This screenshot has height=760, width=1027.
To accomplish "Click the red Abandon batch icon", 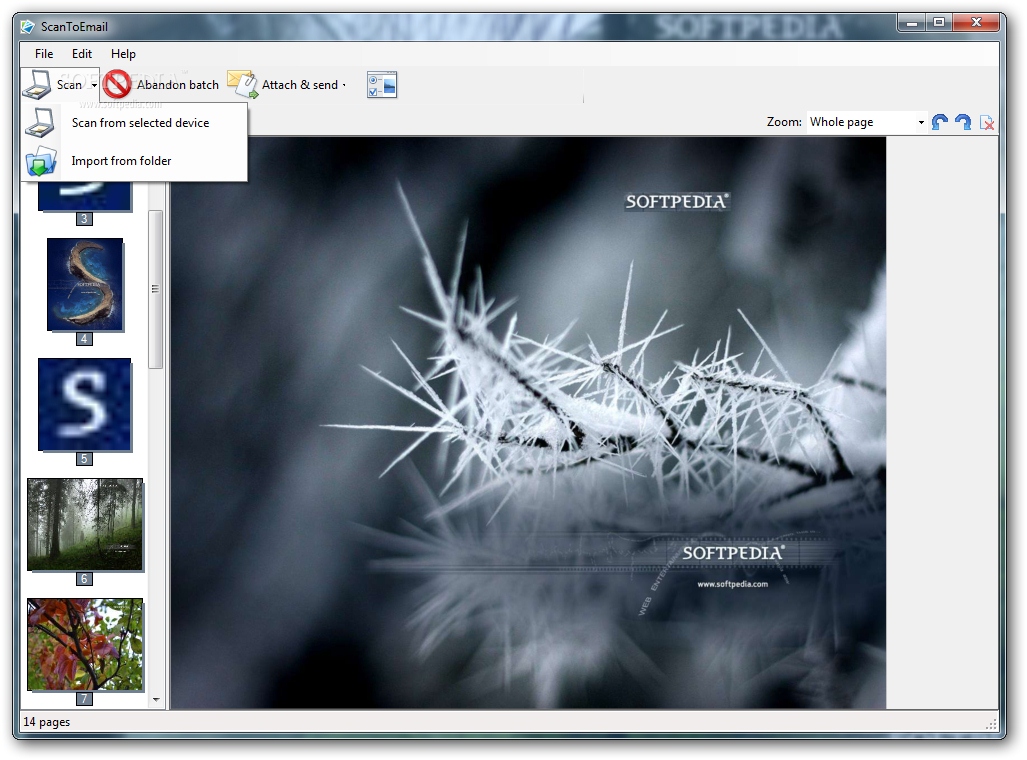I will [x=117, y=85].
